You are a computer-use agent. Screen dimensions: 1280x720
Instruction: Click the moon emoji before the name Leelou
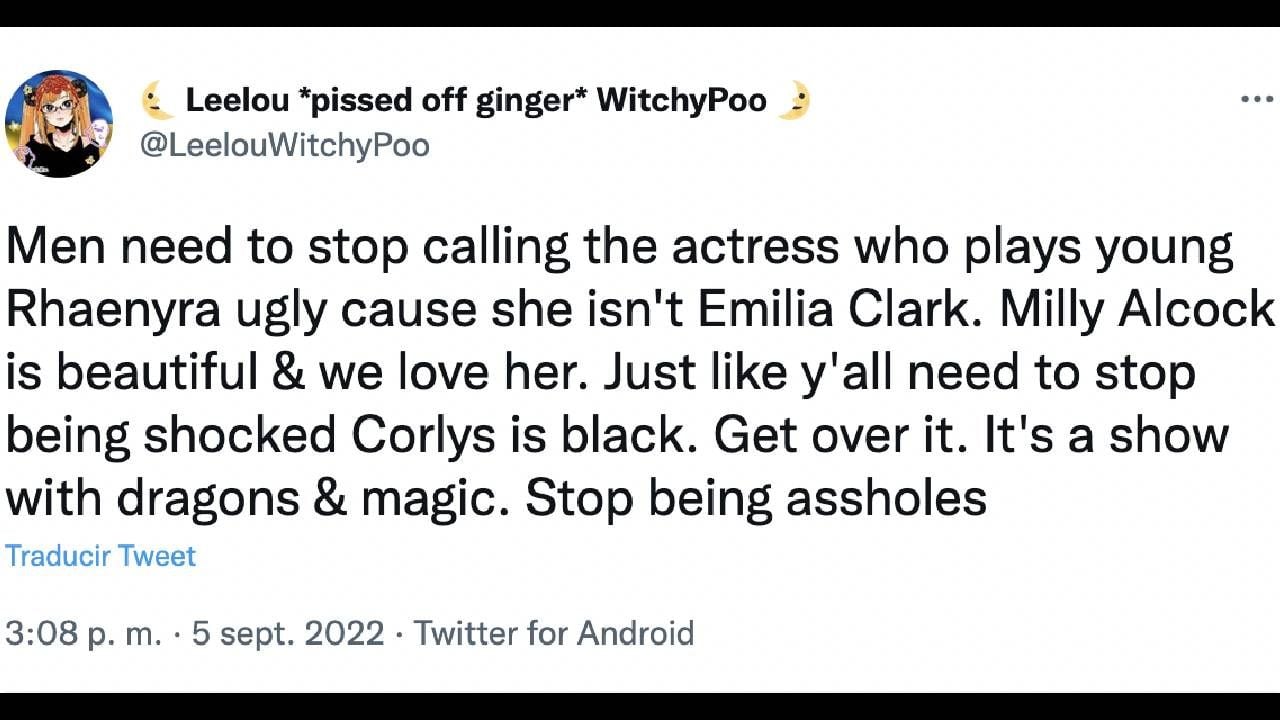155,100
